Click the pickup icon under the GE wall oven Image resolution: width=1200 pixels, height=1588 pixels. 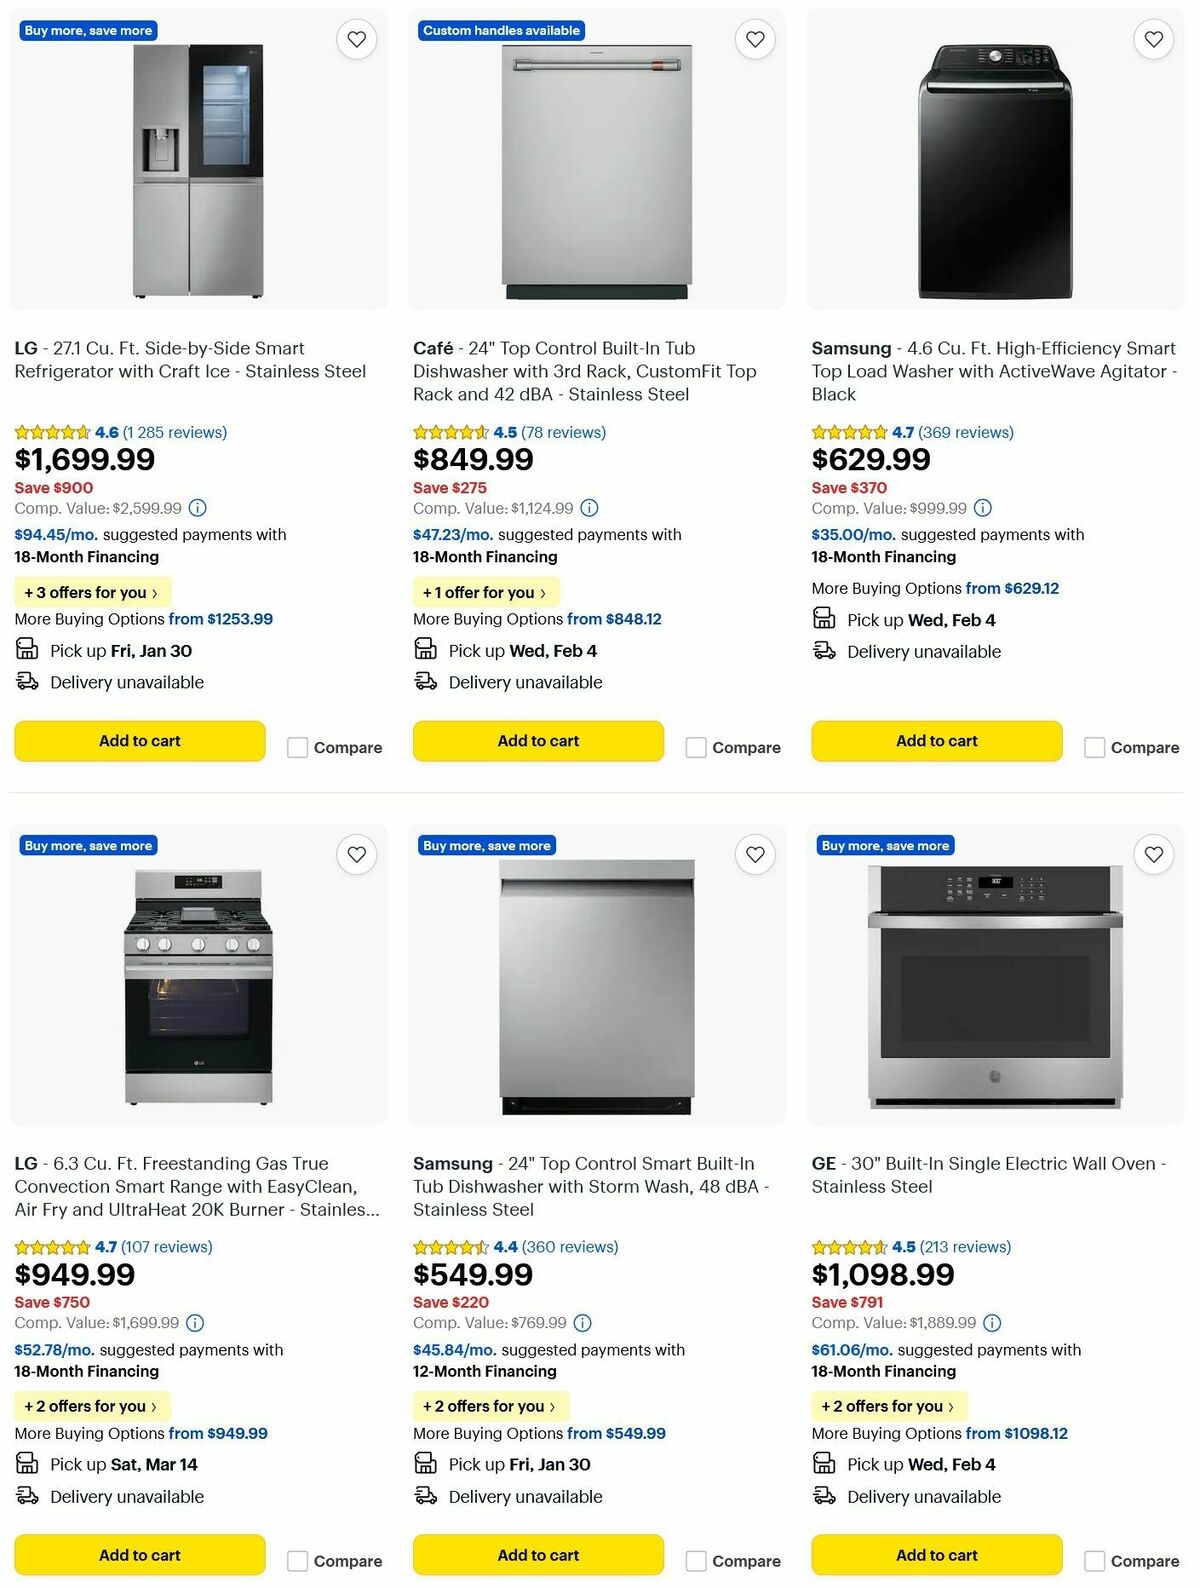tap(825, 1464)
